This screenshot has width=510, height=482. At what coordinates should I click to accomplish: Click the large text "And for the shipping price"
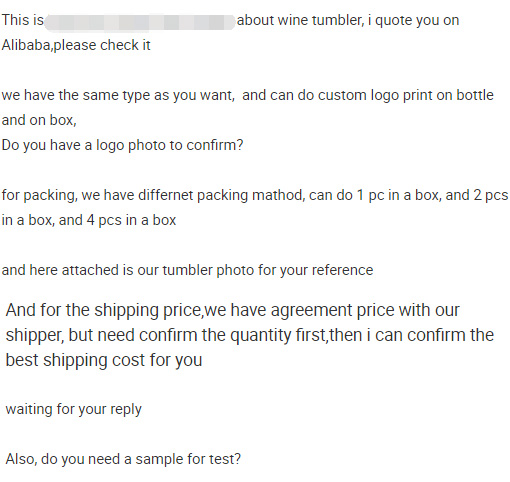coord(103,310)
